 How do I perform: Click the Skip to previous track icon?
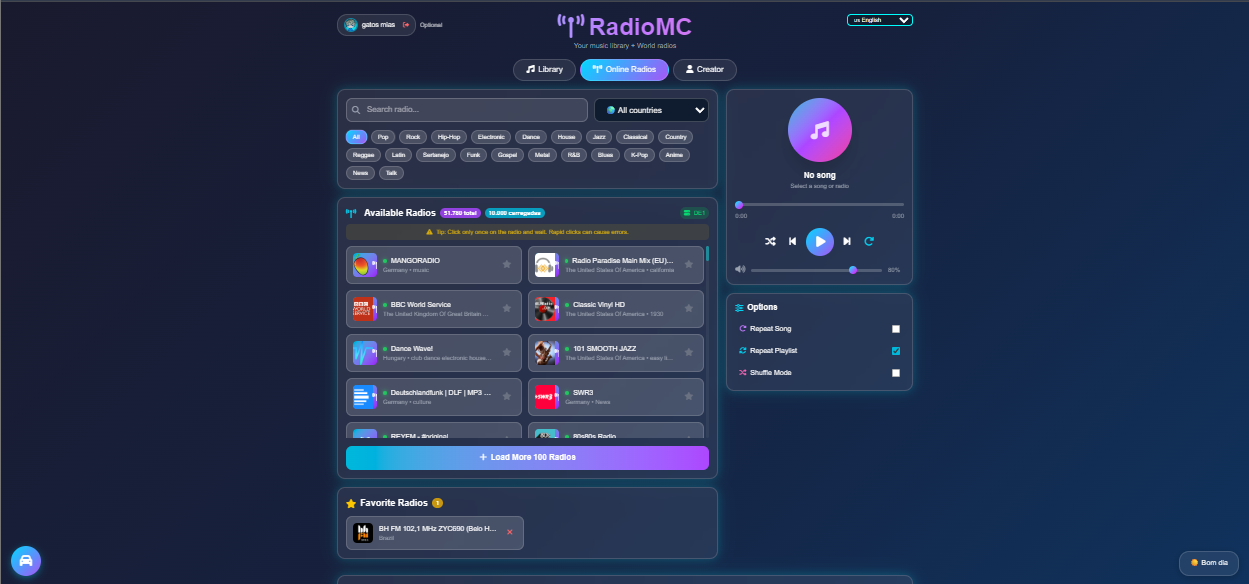click(x=793, y=241)
